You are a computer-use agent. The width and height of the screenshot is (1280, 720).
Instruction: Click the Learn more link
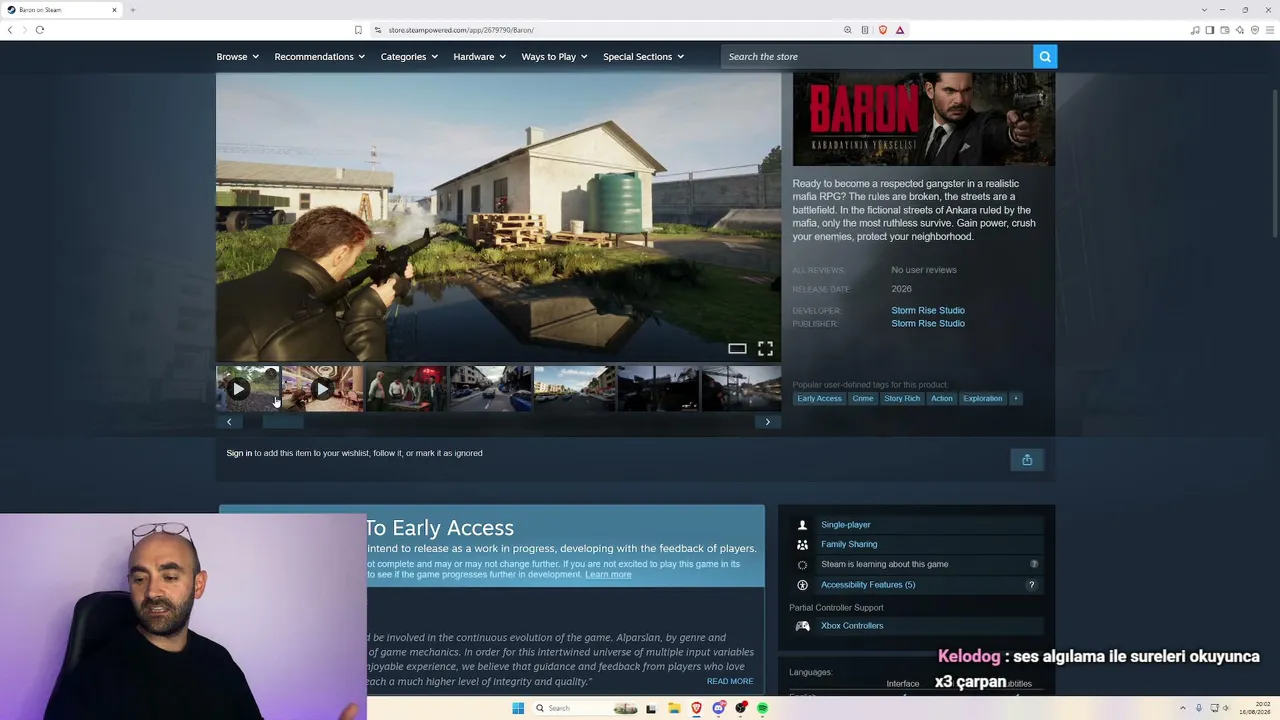pos(608,575)
